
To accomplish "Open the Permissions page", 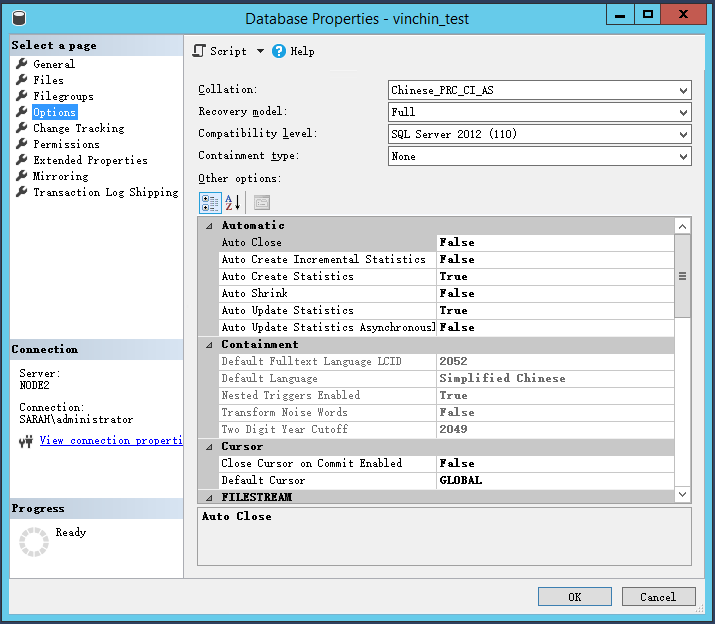I will click(x=66, y=144).
